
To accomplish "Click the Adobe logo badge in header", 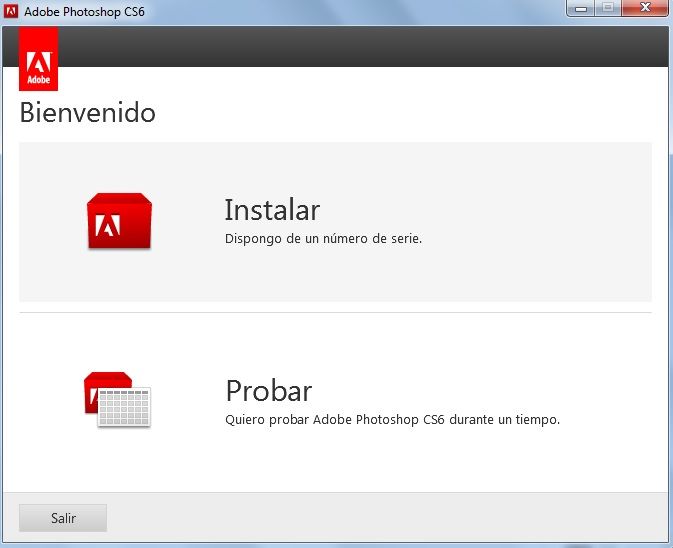I will 39,59.
